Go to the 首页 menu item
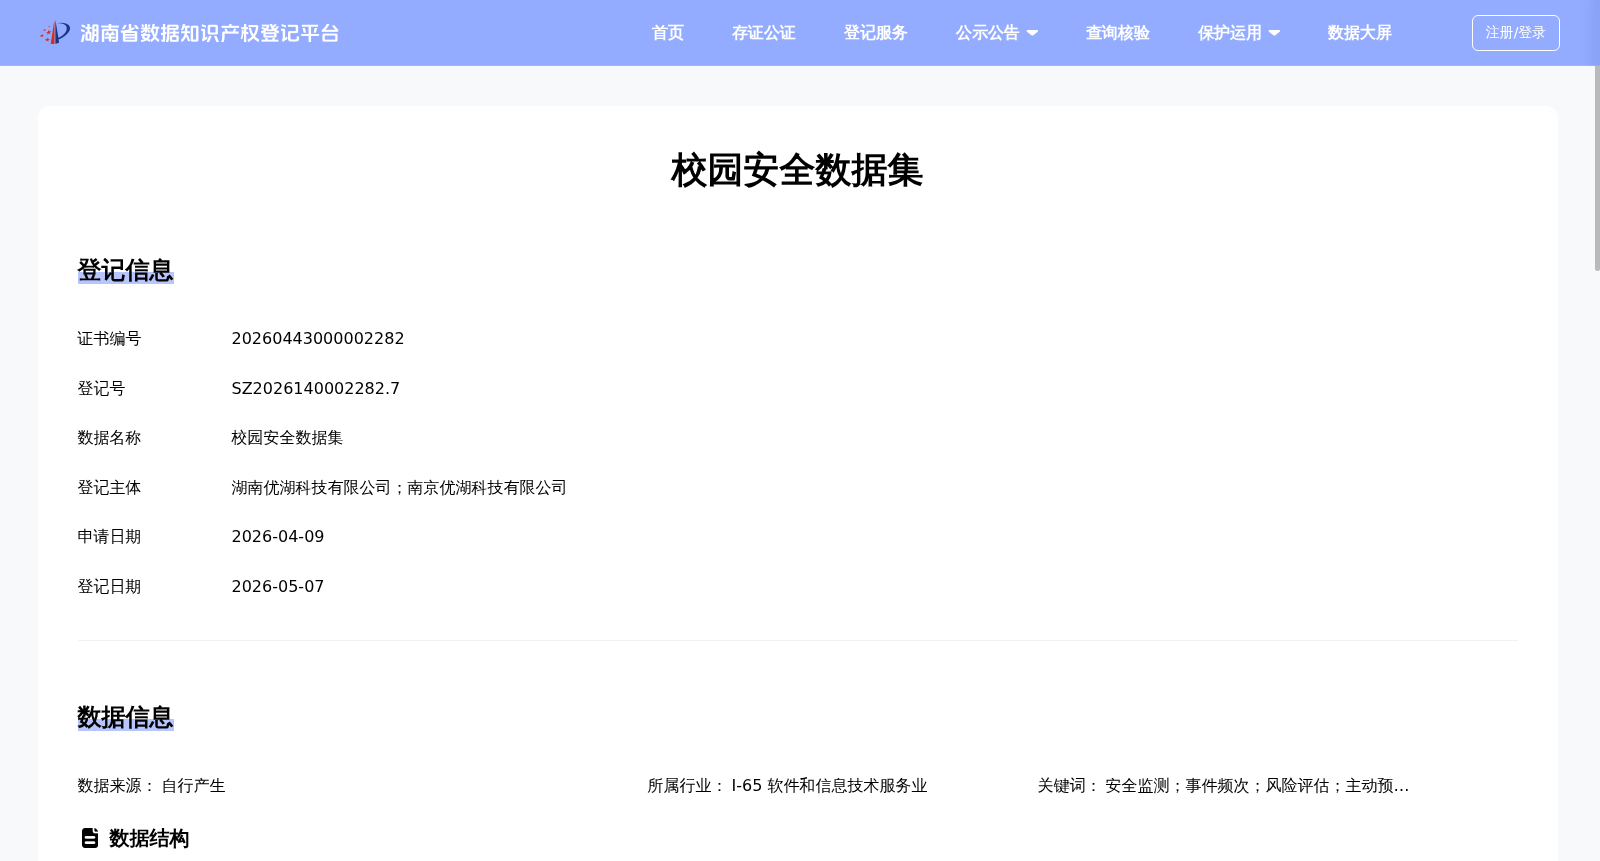The height and width of the screenshot is (861, 1600). 668,33
